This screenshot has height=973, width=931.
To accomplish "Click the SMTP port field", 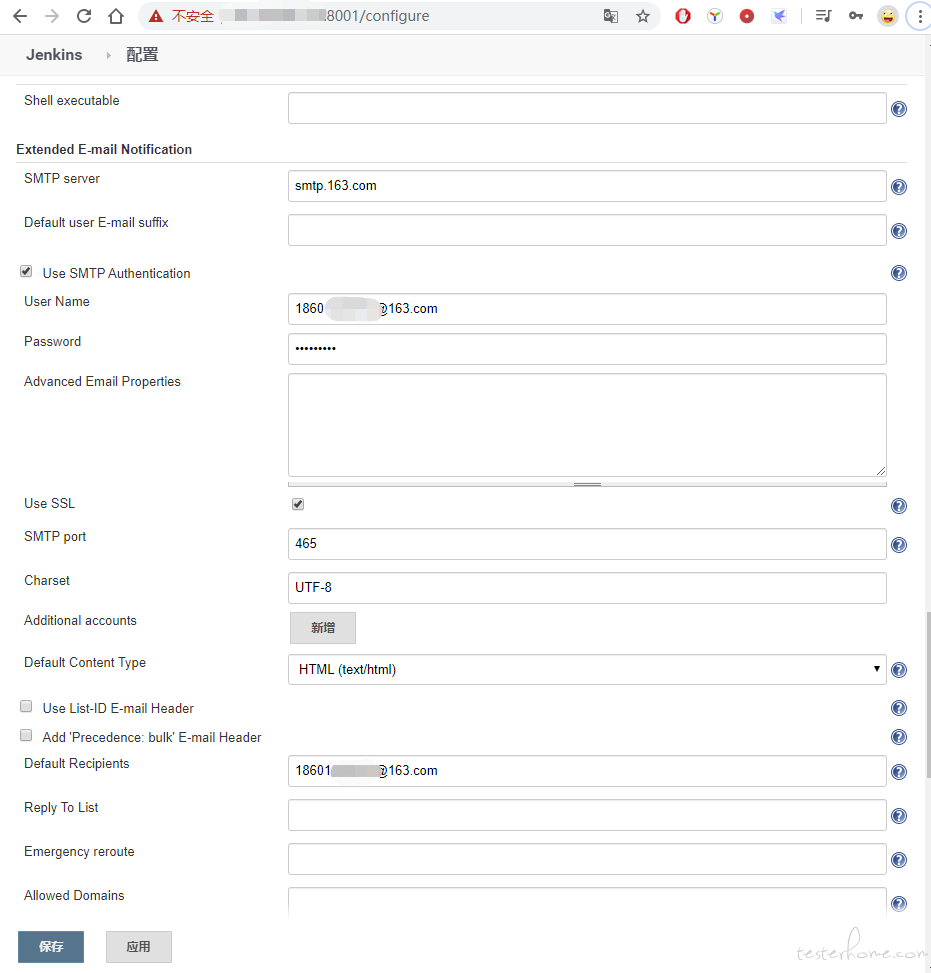I will point(587,544).
